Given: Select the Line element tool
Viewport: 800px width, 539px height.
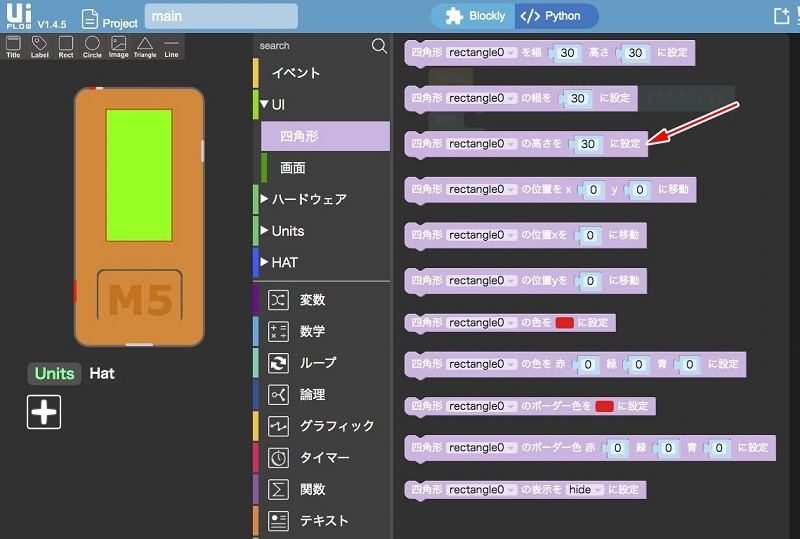Looking at the screenshot, I should [x=171, y=46].
